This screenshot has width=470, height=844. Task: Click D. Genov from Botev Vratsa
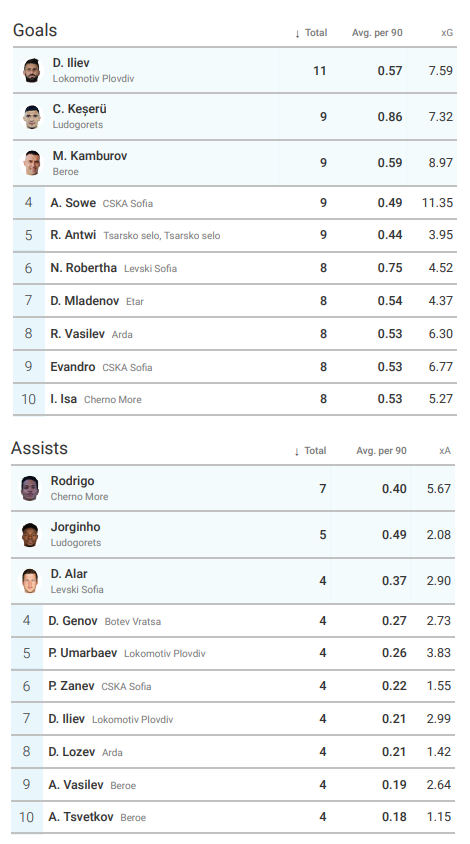click(x=73, y=621)
